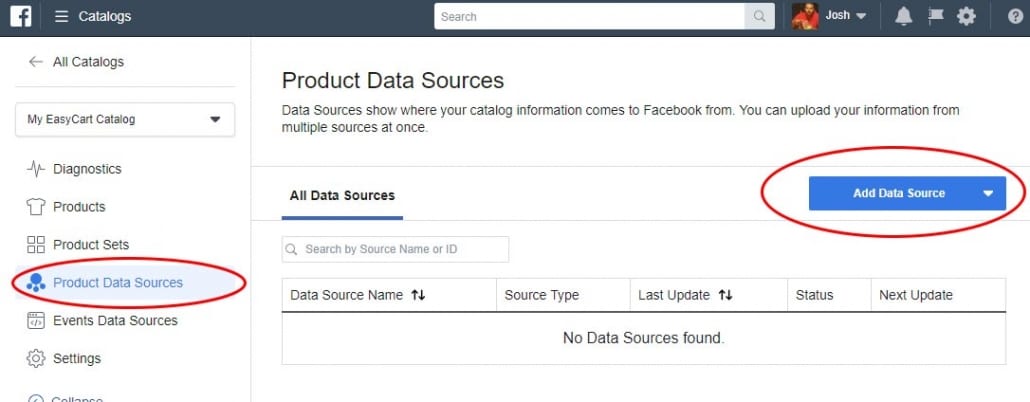
Task: Open Product Sets in sidebar
Action: [90, 244]
